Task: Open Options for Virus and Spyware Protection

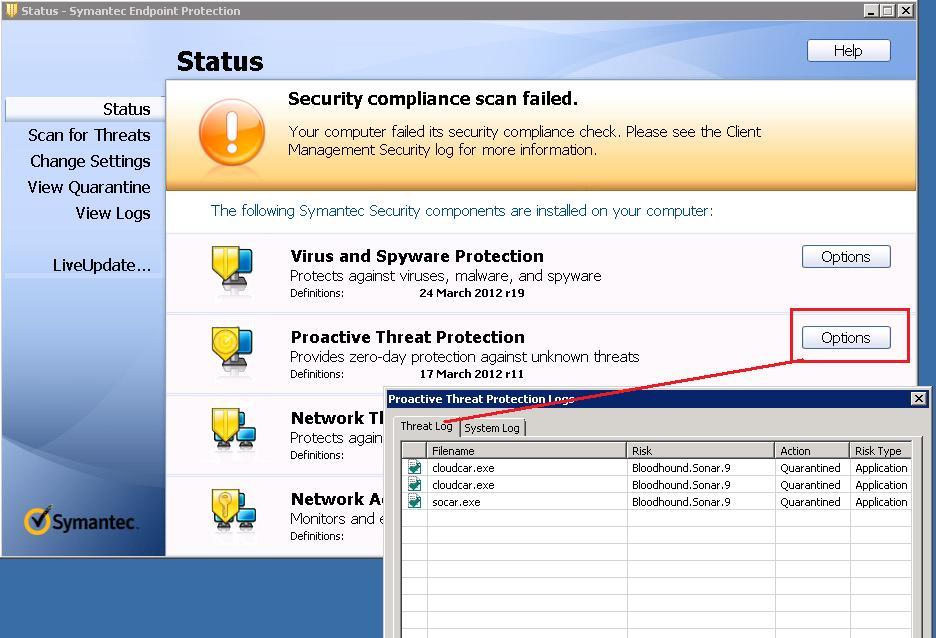Action: click(x=846, y=257)
